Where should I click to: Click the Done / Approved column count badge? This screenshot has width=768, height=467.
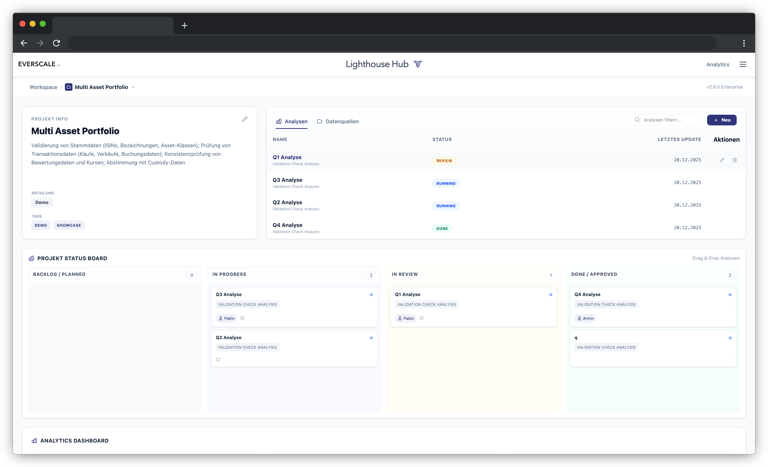click(x=730, y=275)
